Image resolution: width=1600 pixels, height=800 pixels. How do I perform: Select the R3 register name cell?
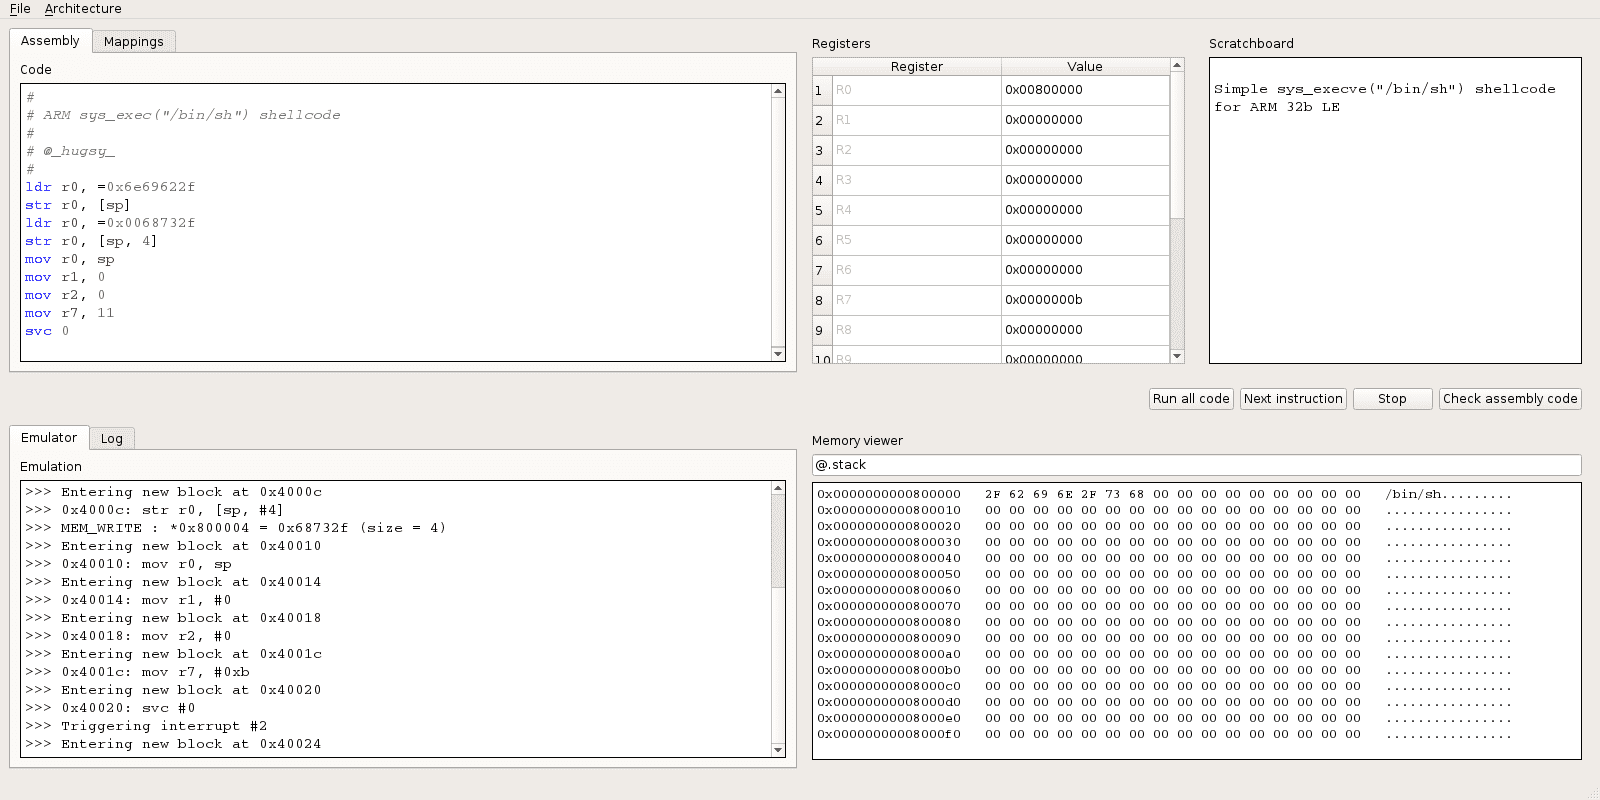[x=916, y=180]
